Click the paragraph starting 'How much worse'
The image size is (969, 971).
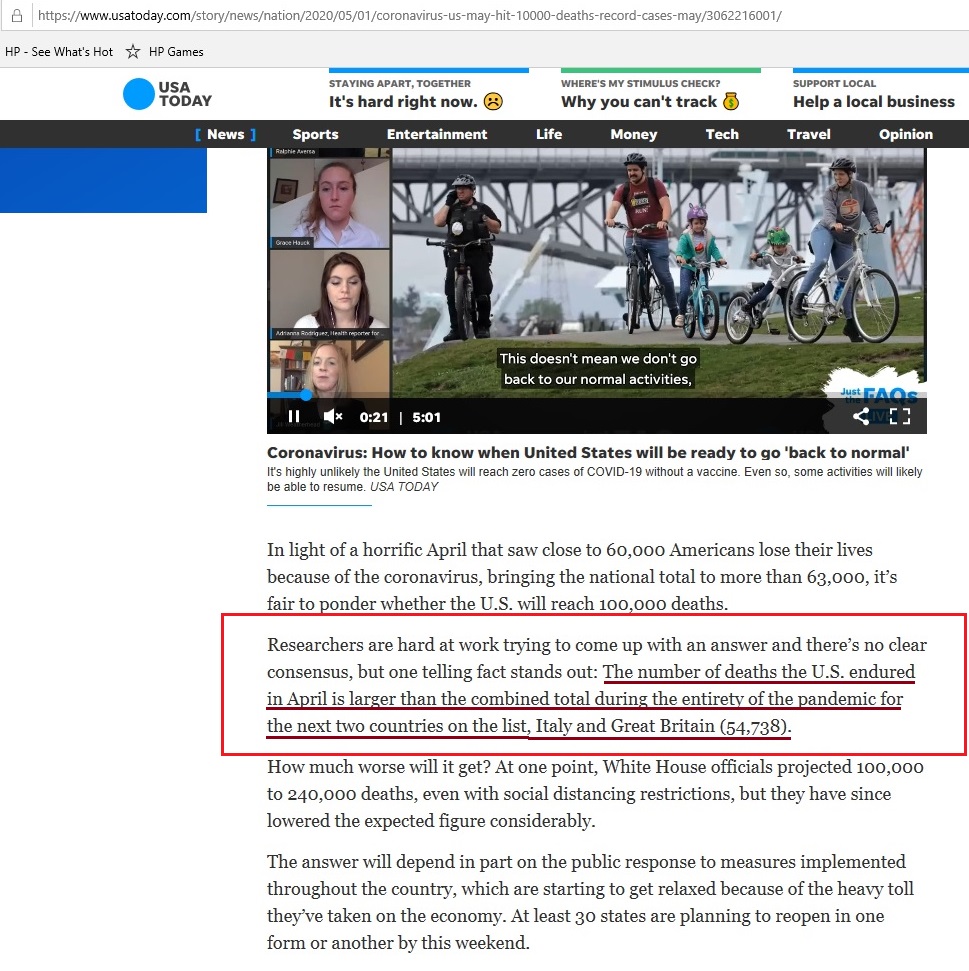(x=595, y=793)
